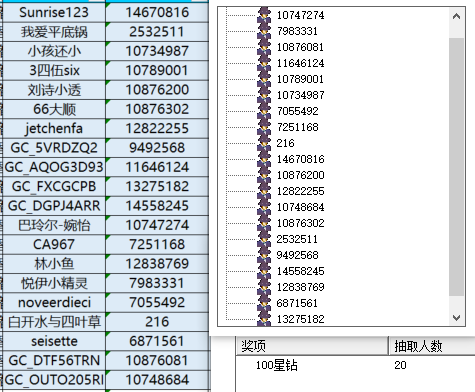Select tree entry 10876081

pyautogui.click(x=300, y=47)
